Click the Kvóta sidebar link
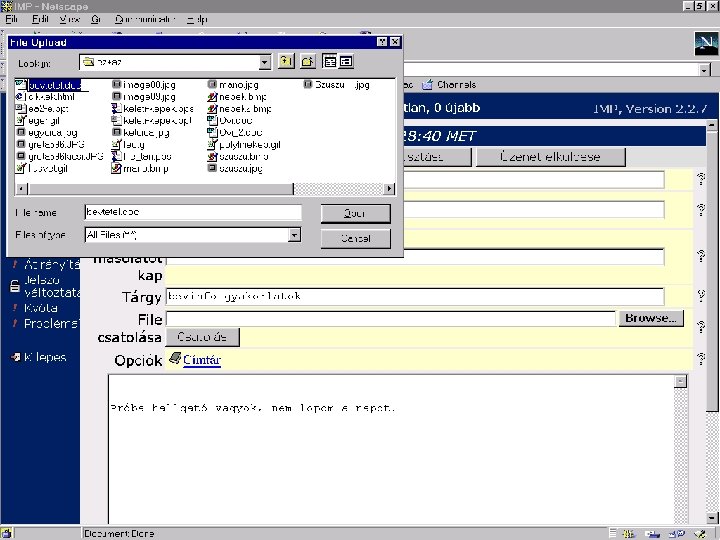Viewport: 720px width, 540px height. tap(41, 308)
